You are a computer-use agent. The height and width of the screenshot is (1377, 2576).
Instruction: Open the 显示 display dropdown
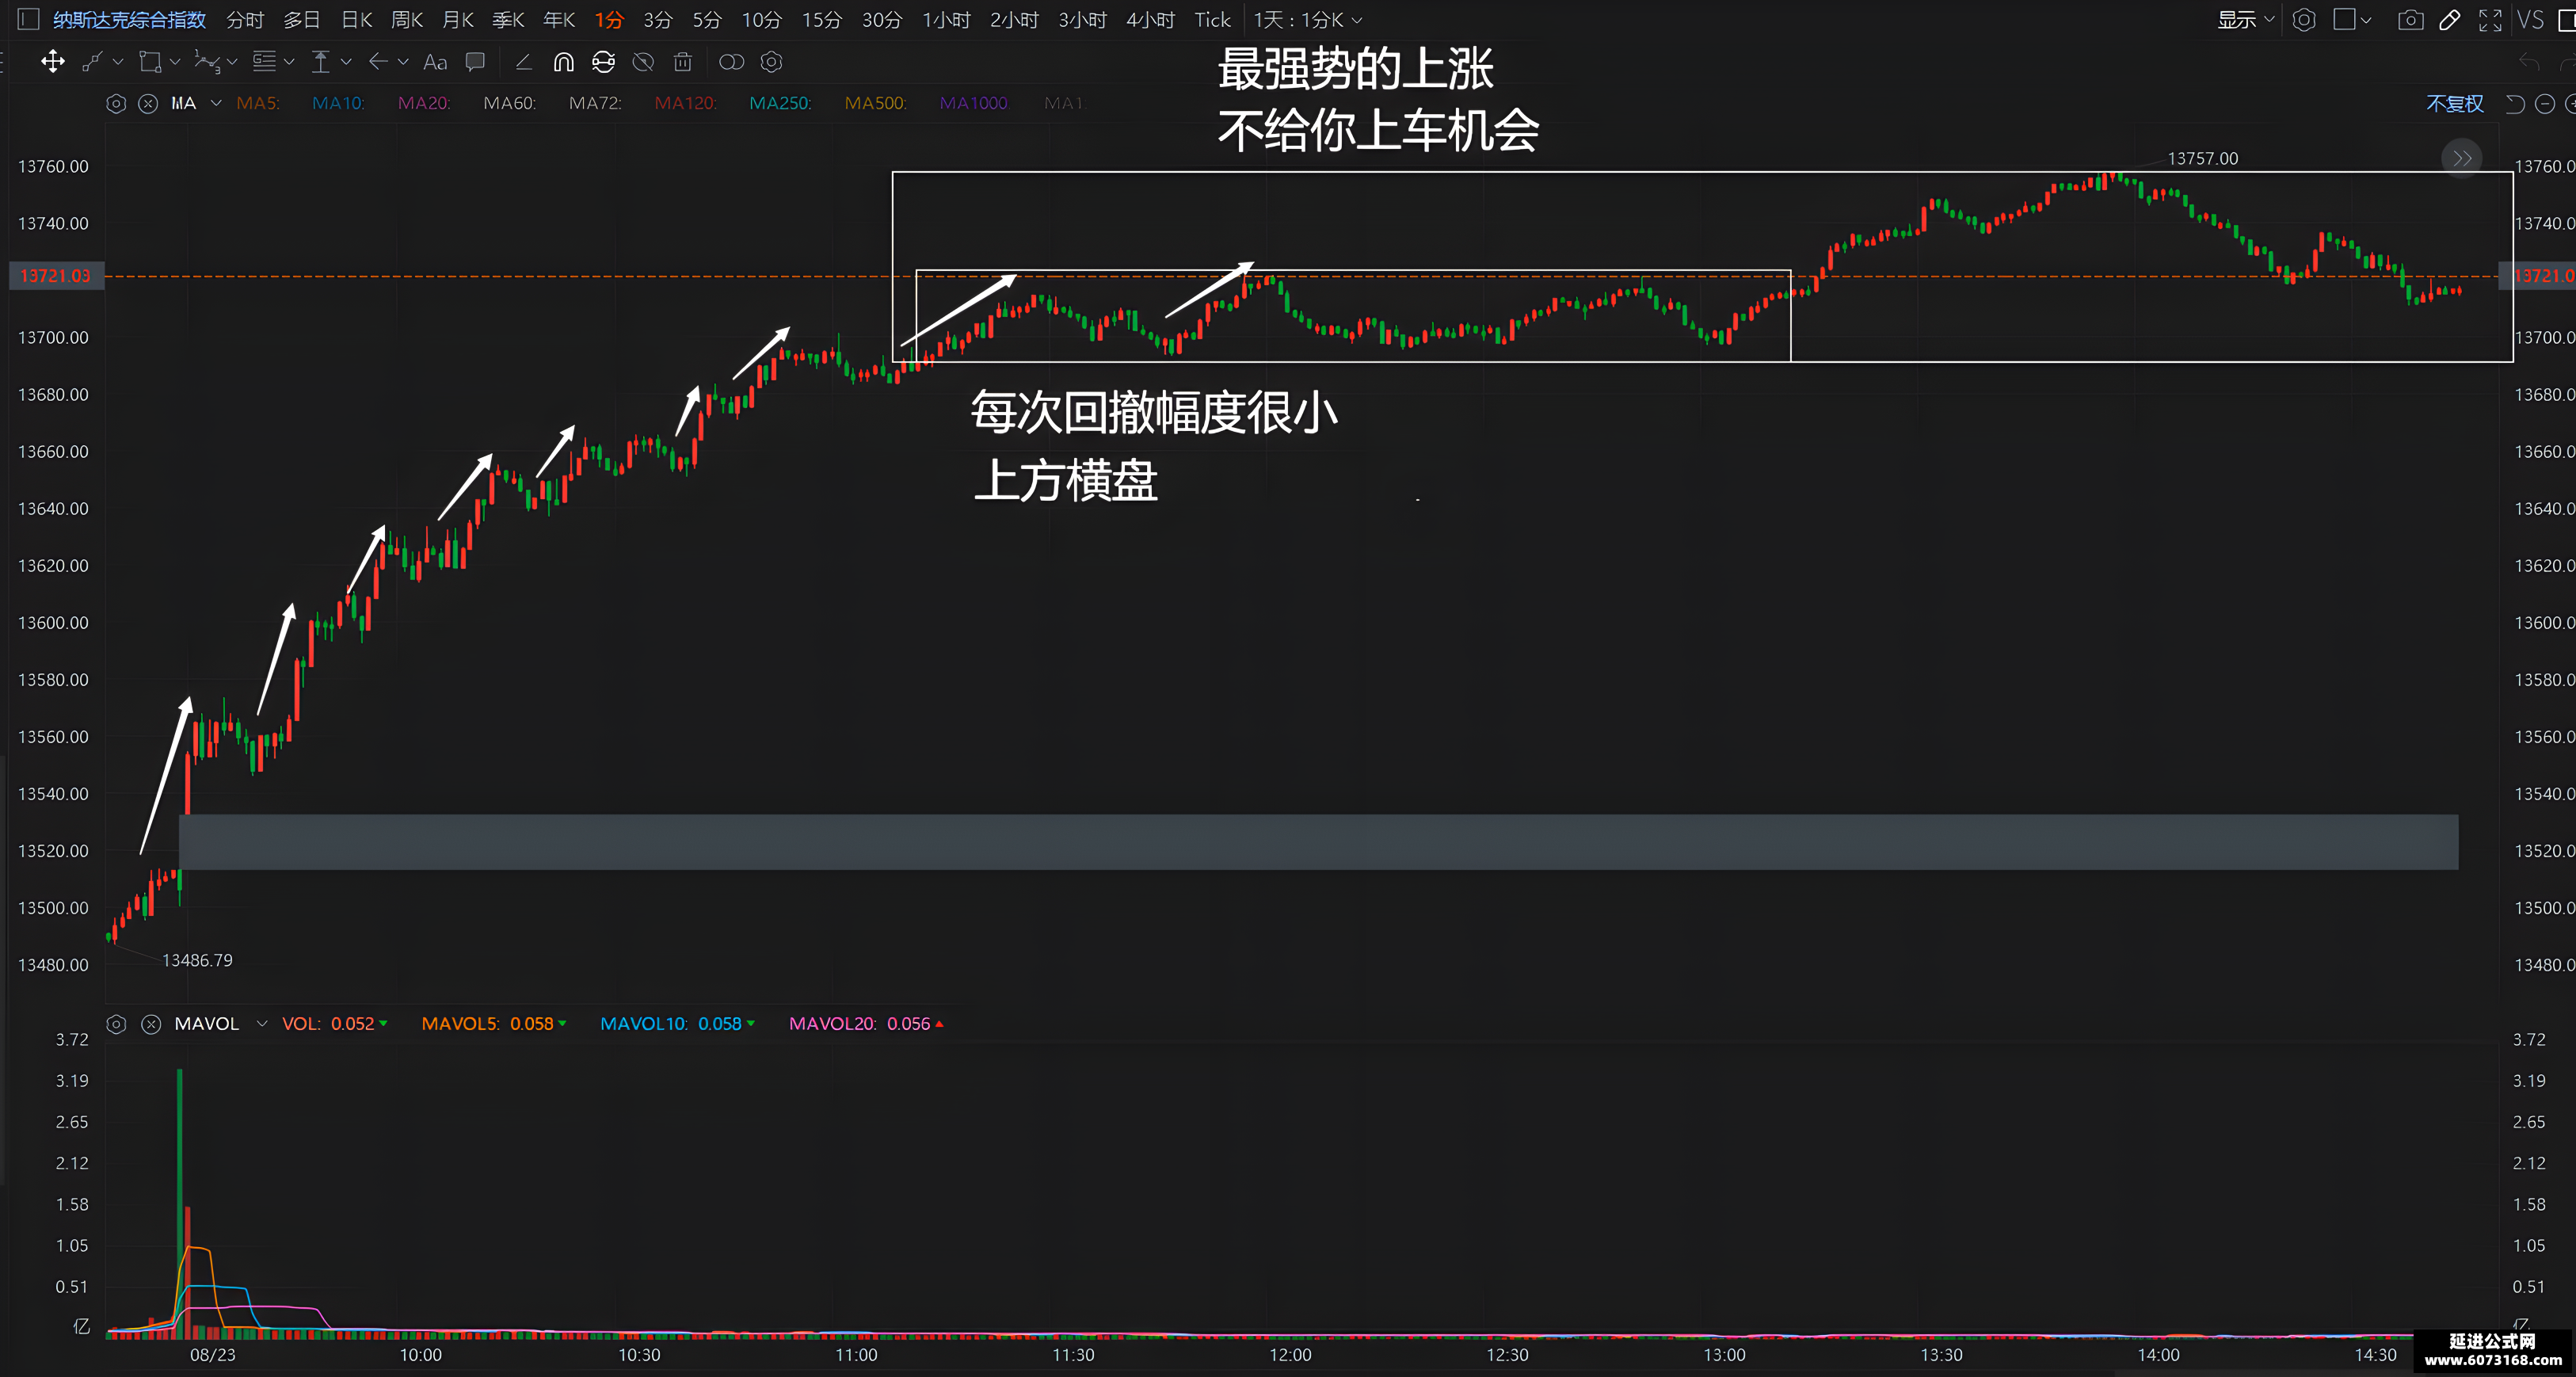point(2245,20)
